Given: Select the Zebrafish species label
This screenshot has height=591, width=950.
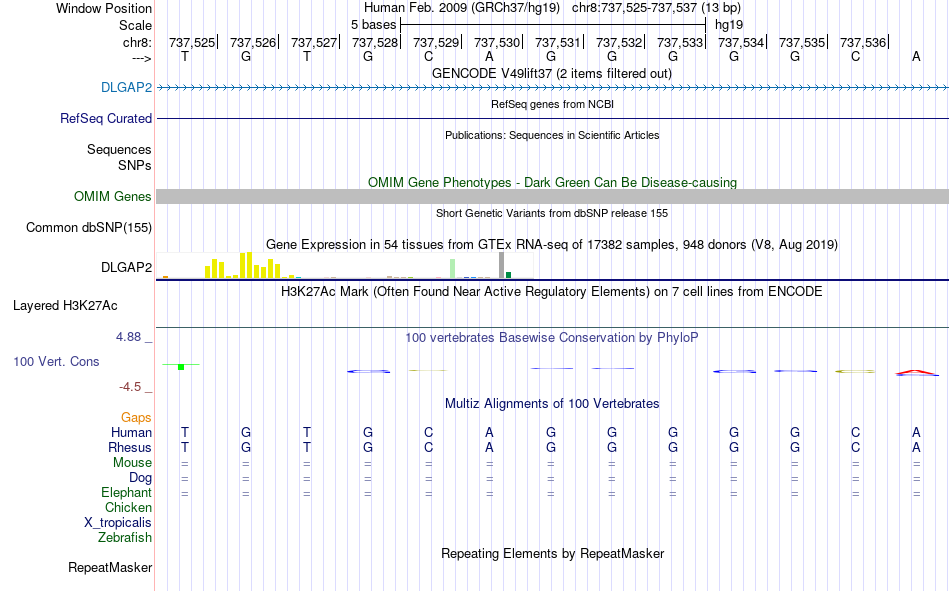Looking at the screenshot, I should 125,537.
